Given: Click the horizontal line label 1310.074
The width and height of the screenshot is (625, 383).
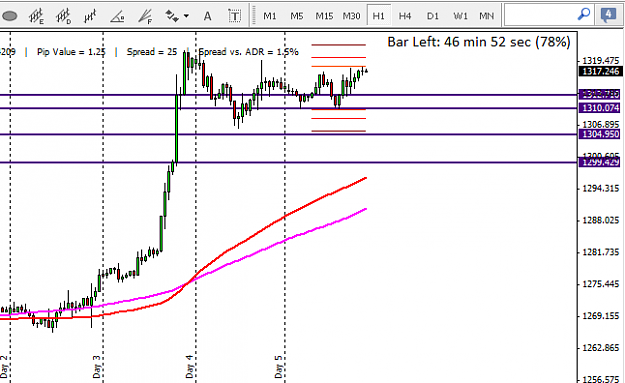Looking at the screenshot, I should tap(600, 108).
